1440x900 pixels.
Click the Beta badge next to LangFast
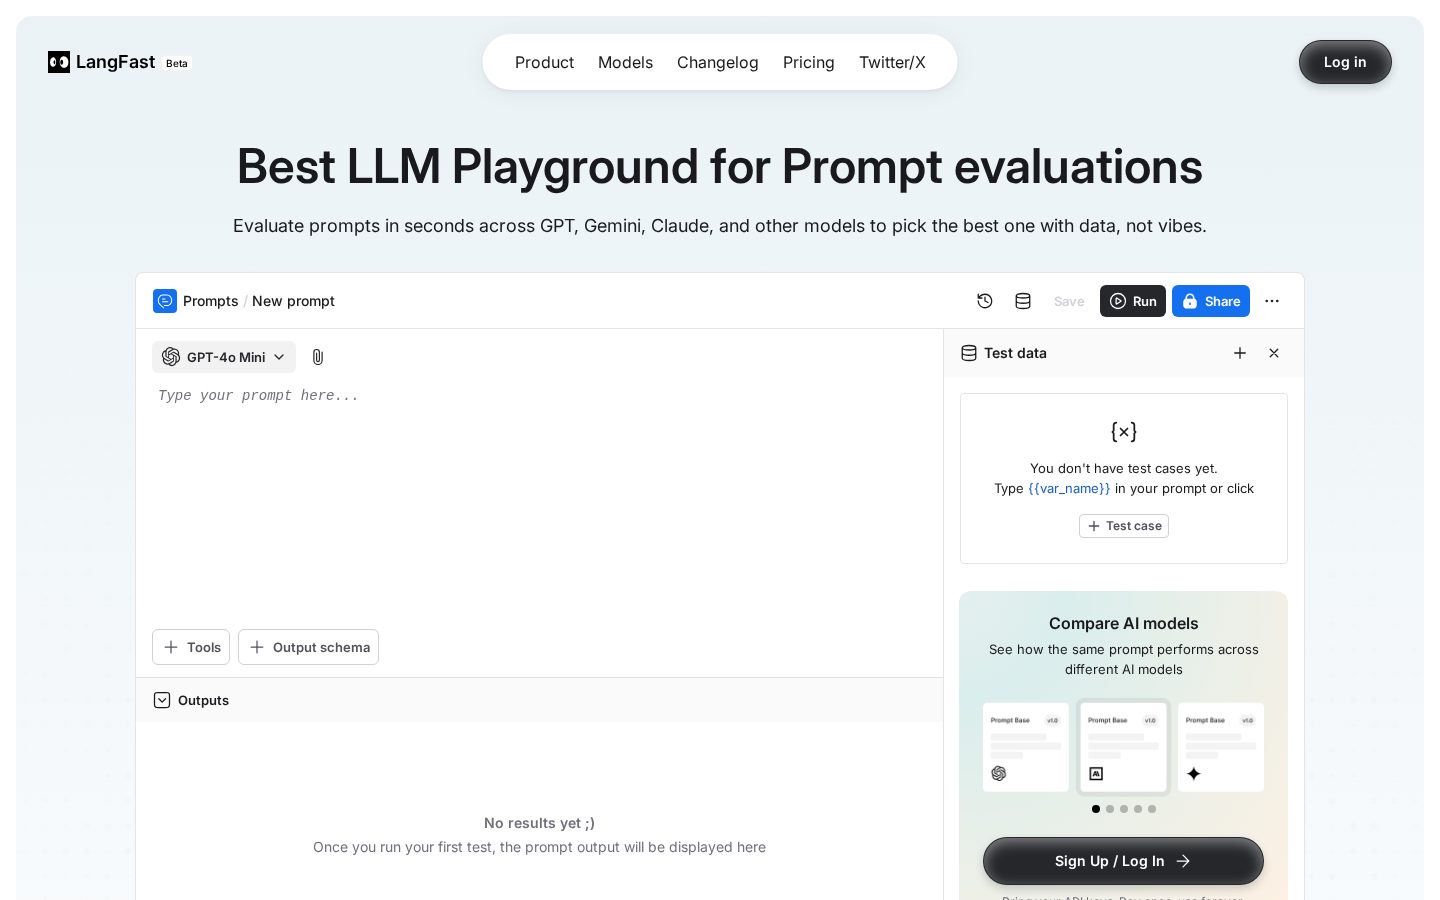(177, 63)
